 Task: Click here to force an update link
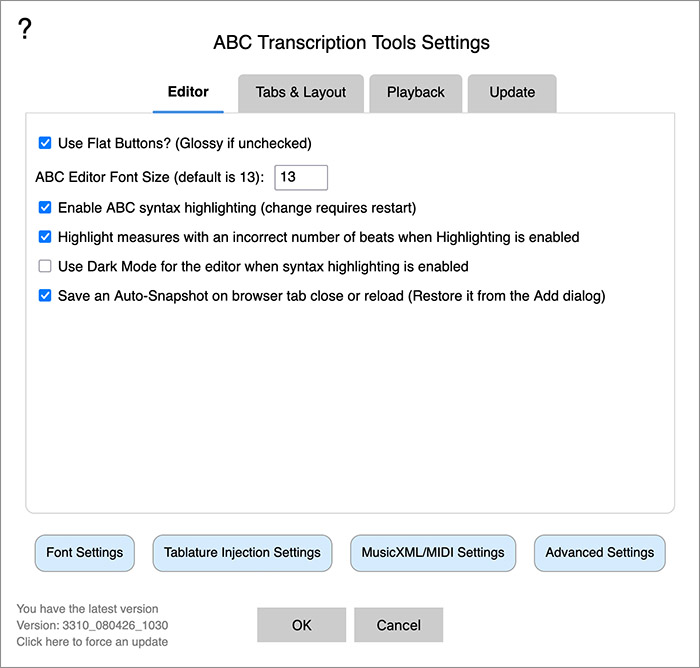(x=92, y=642)
